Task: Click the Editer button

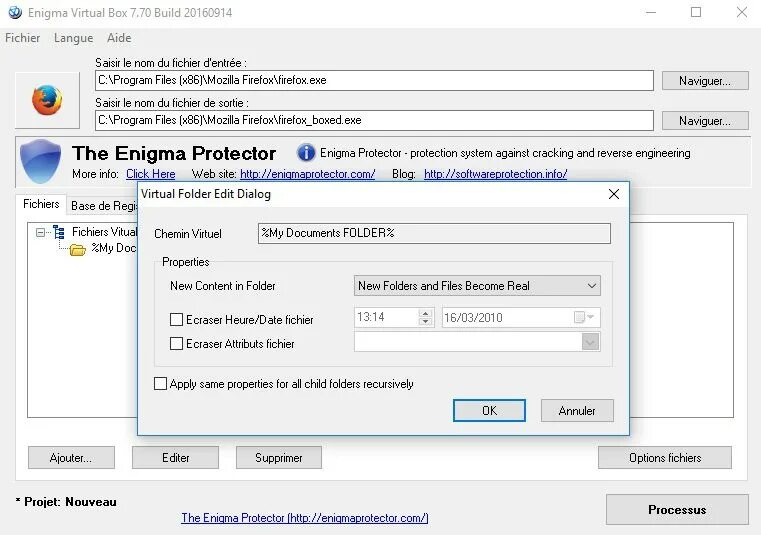Action: coord(175,458)
